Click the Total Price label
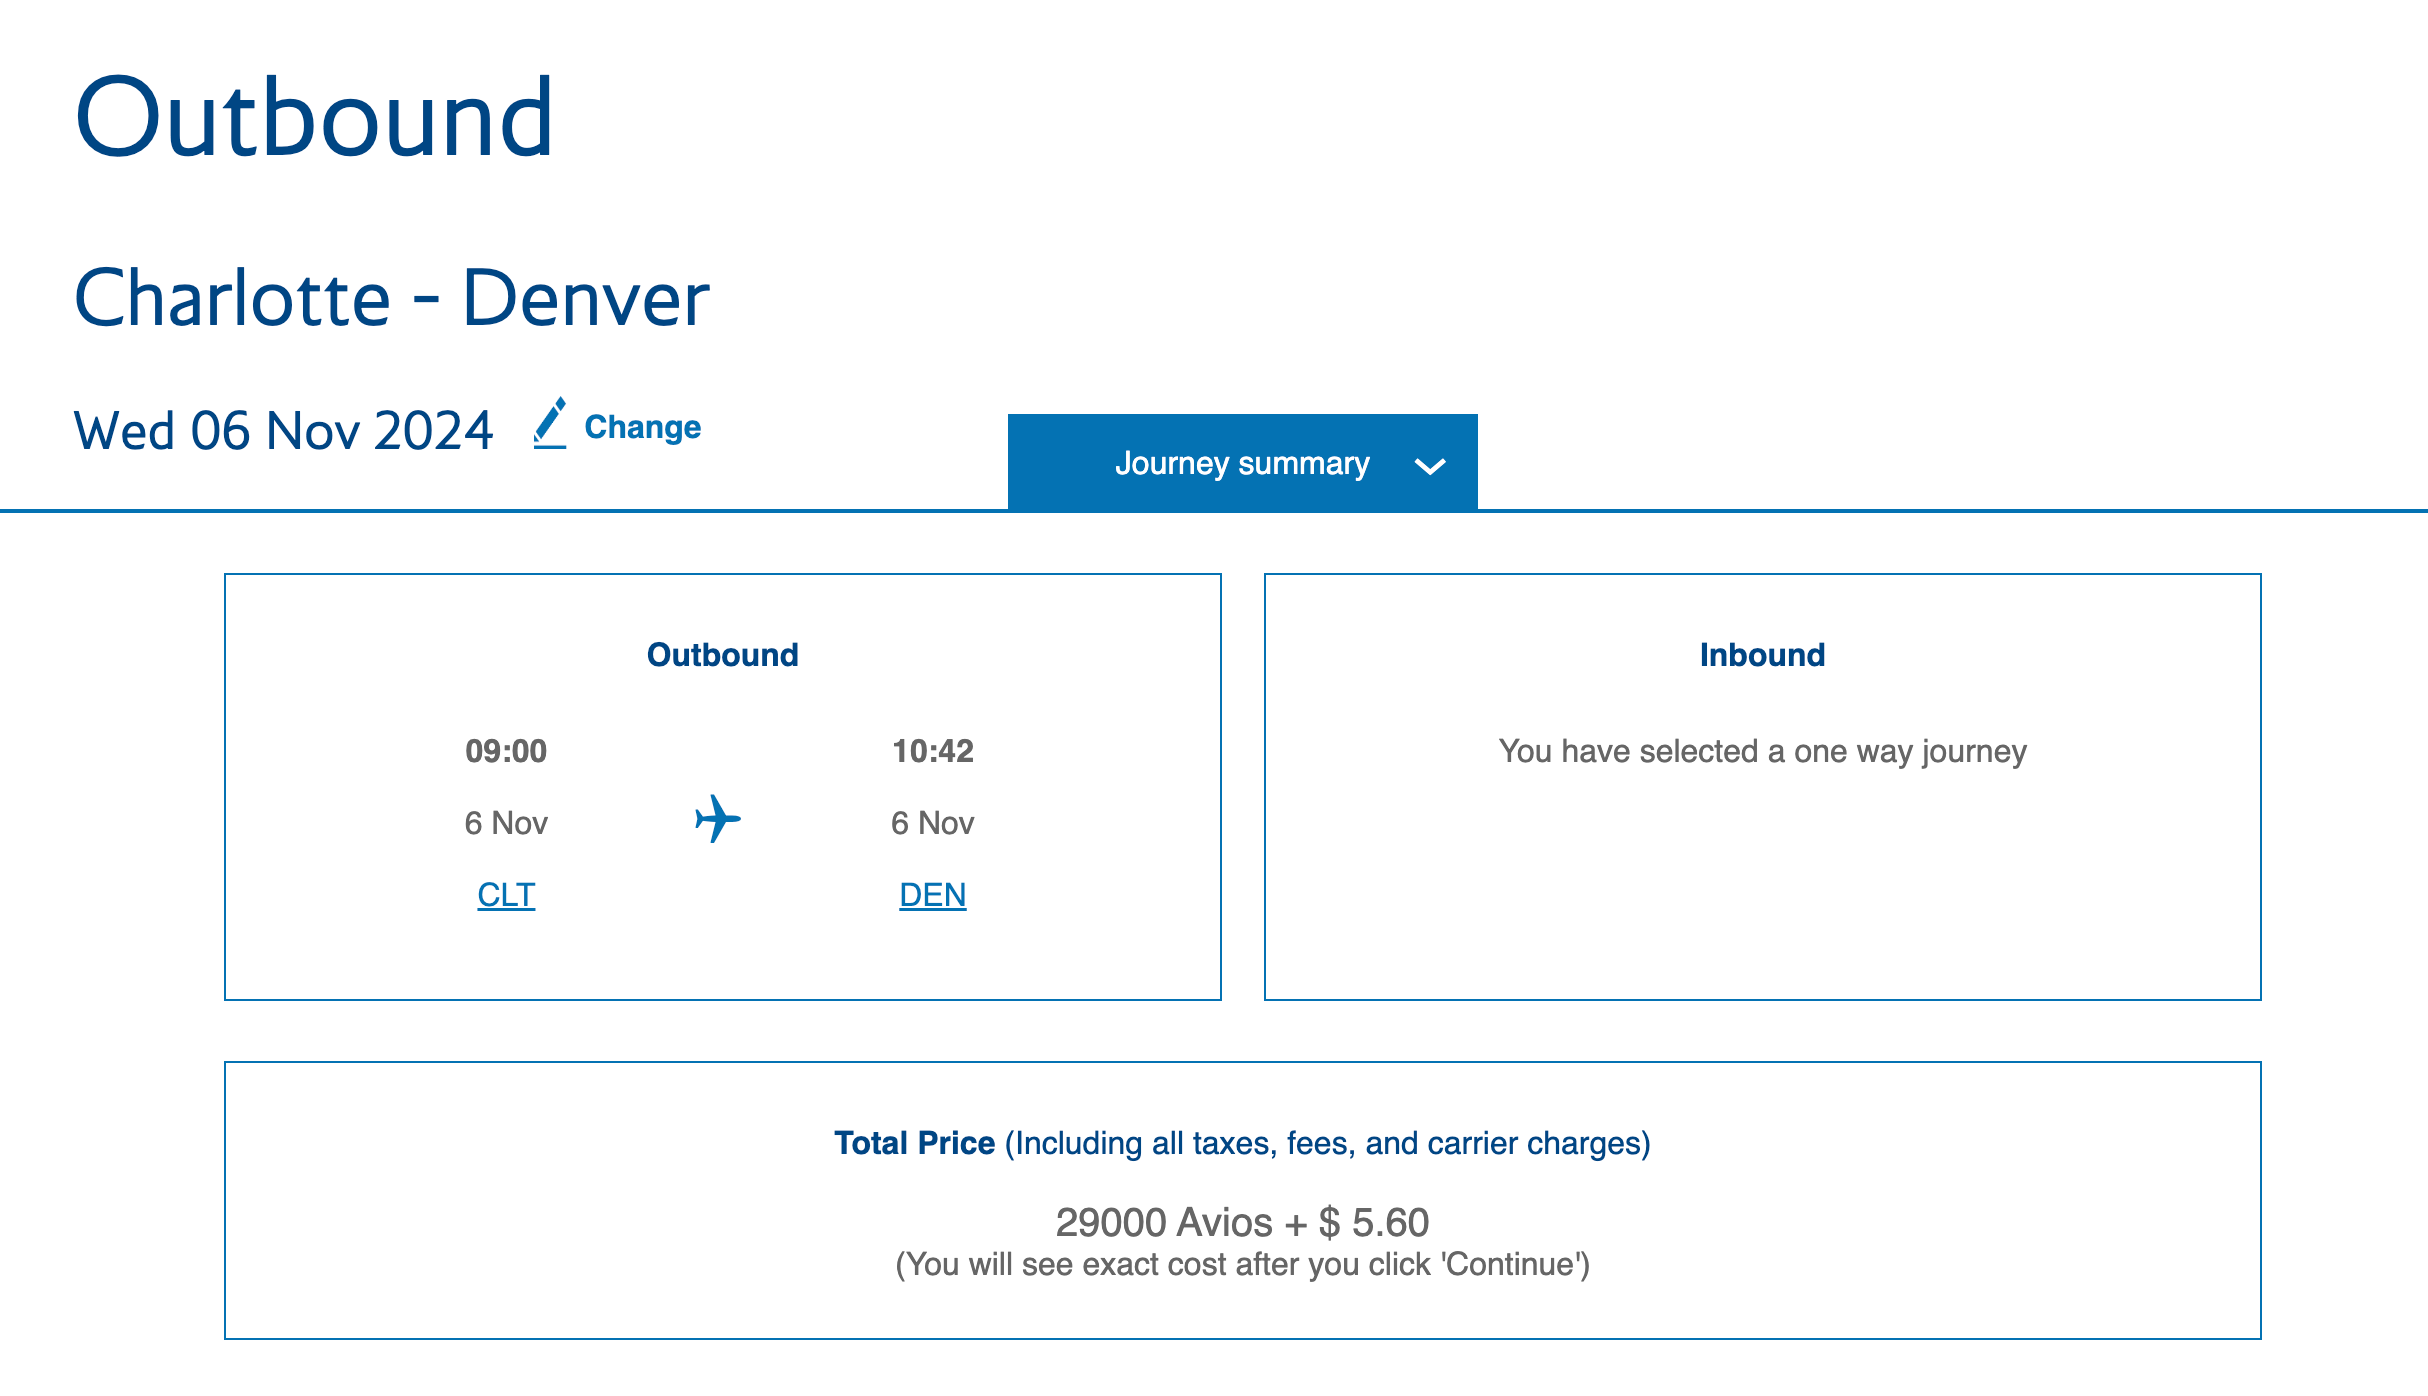The height and width of the screenshot is (1396, 2428). (x=914, y=1143)
